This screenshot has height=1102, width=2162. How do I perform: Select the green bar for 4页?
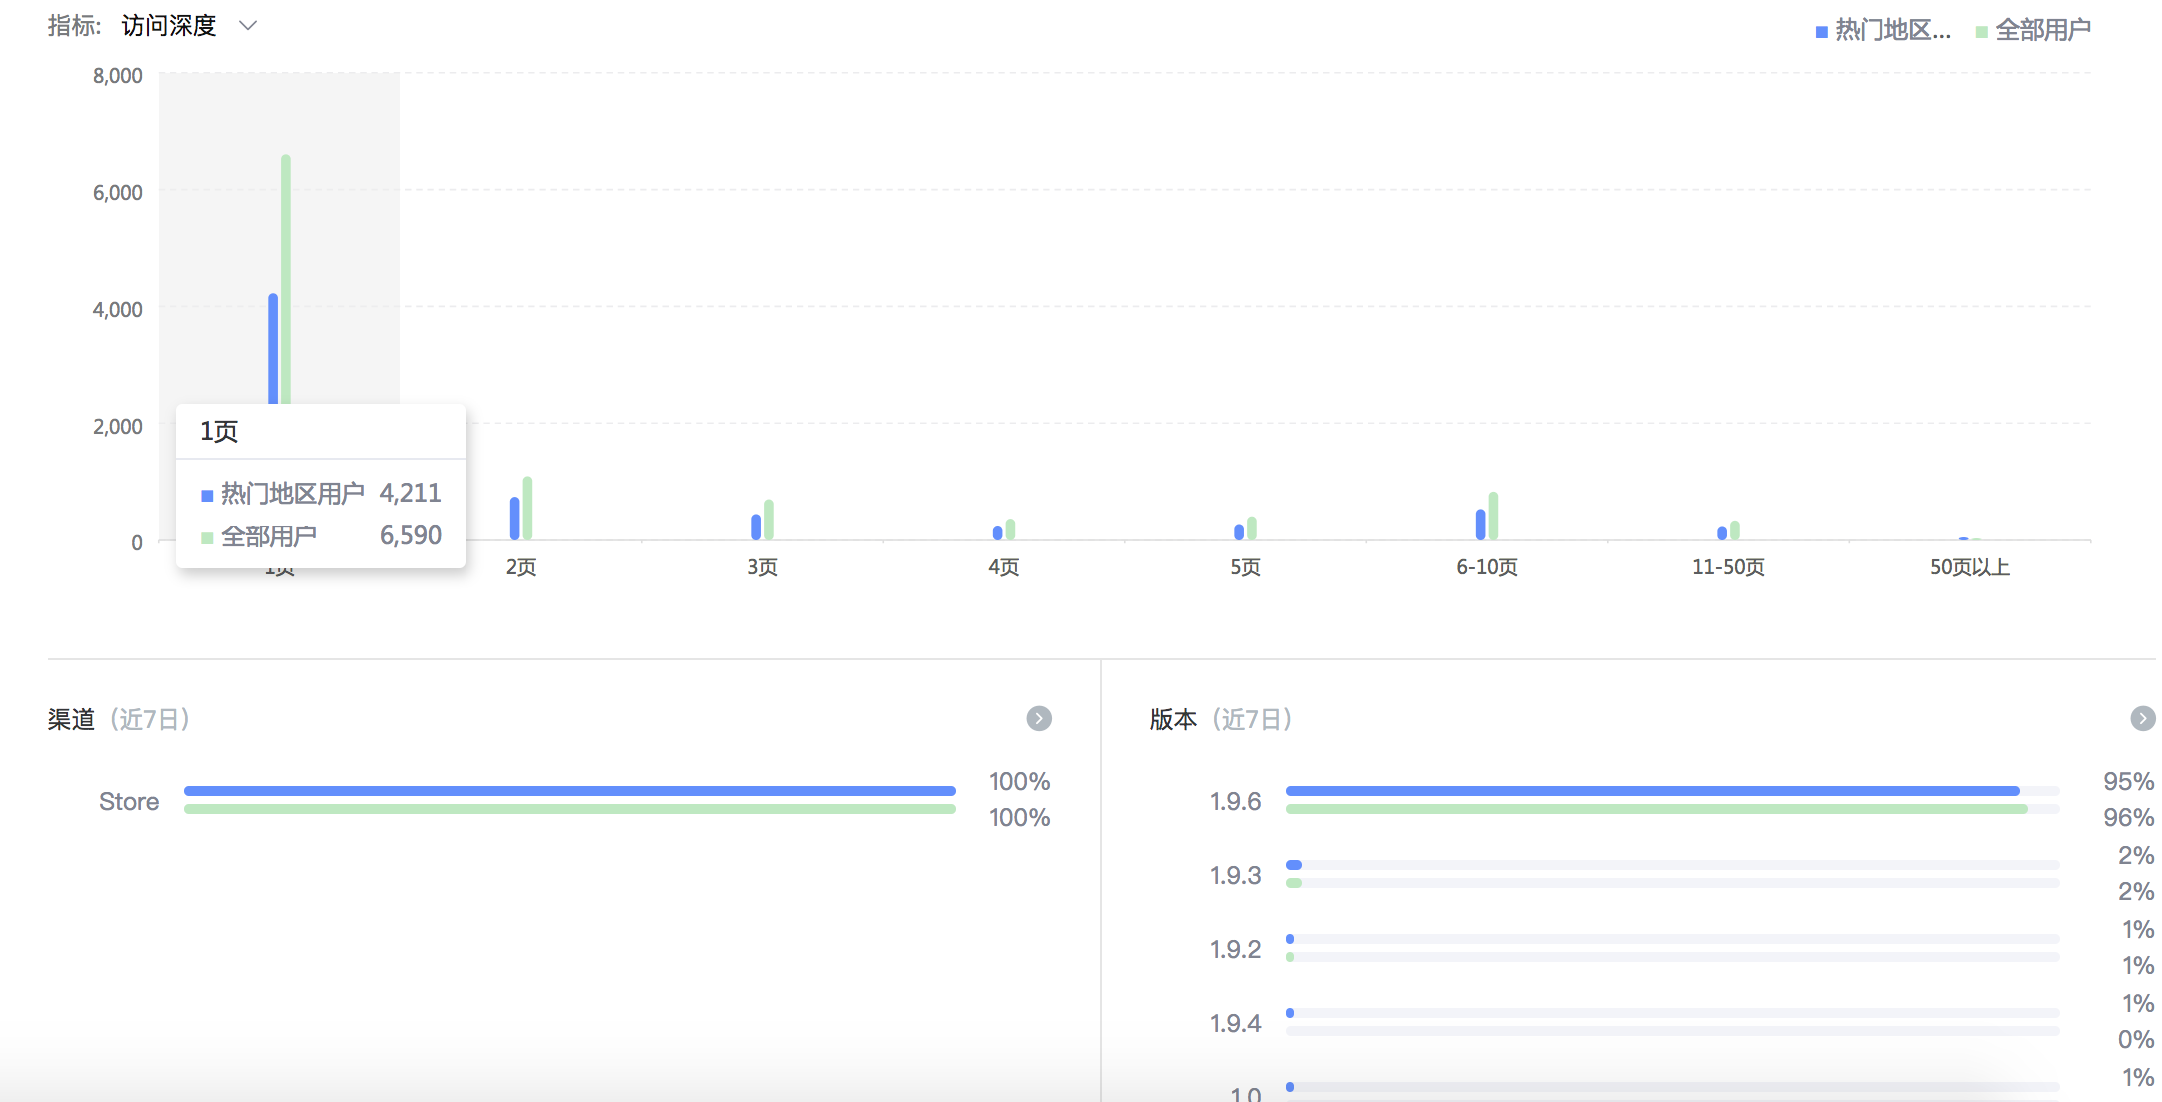(1011, 529)
